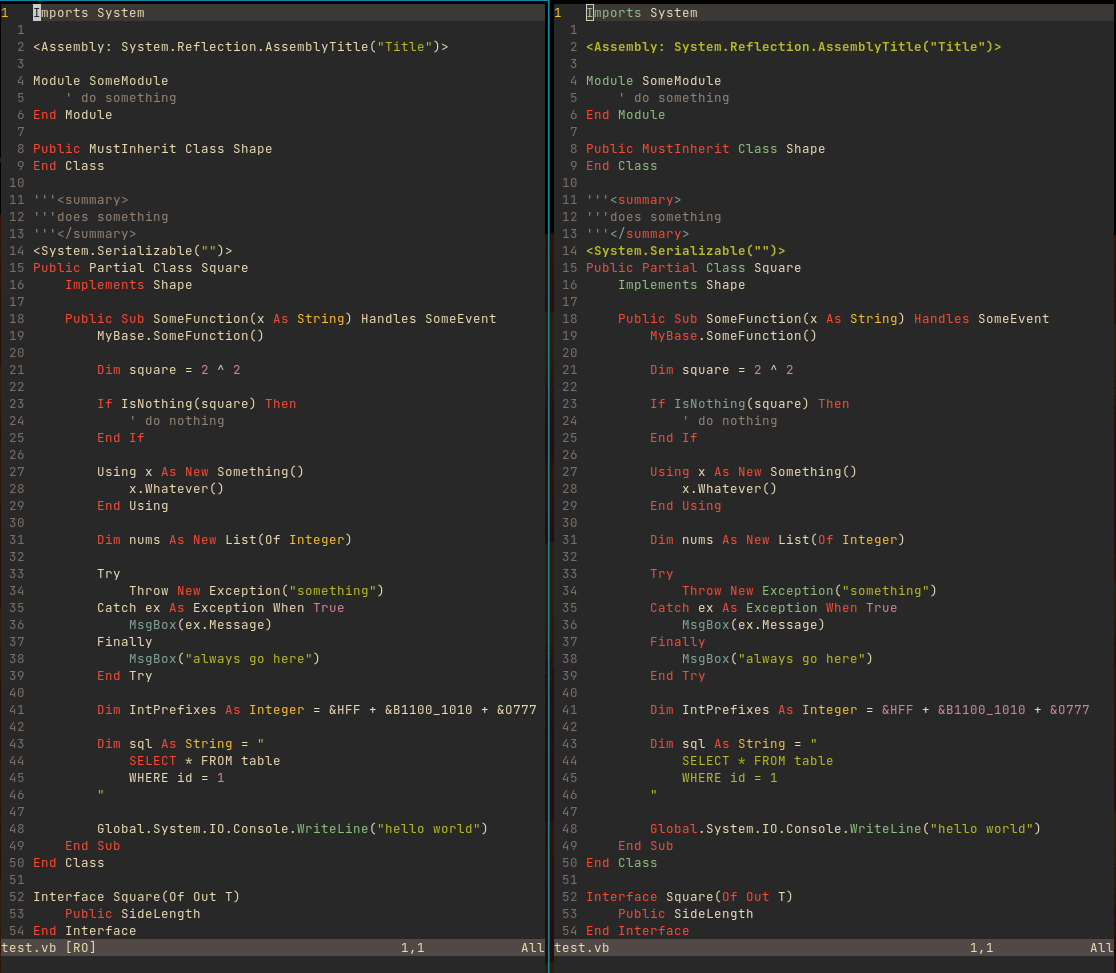Image resolution: width=1116 pixels, height=973 pixels.
Task: Click '"always go here"' string in right pane
Action: (801, 659)
